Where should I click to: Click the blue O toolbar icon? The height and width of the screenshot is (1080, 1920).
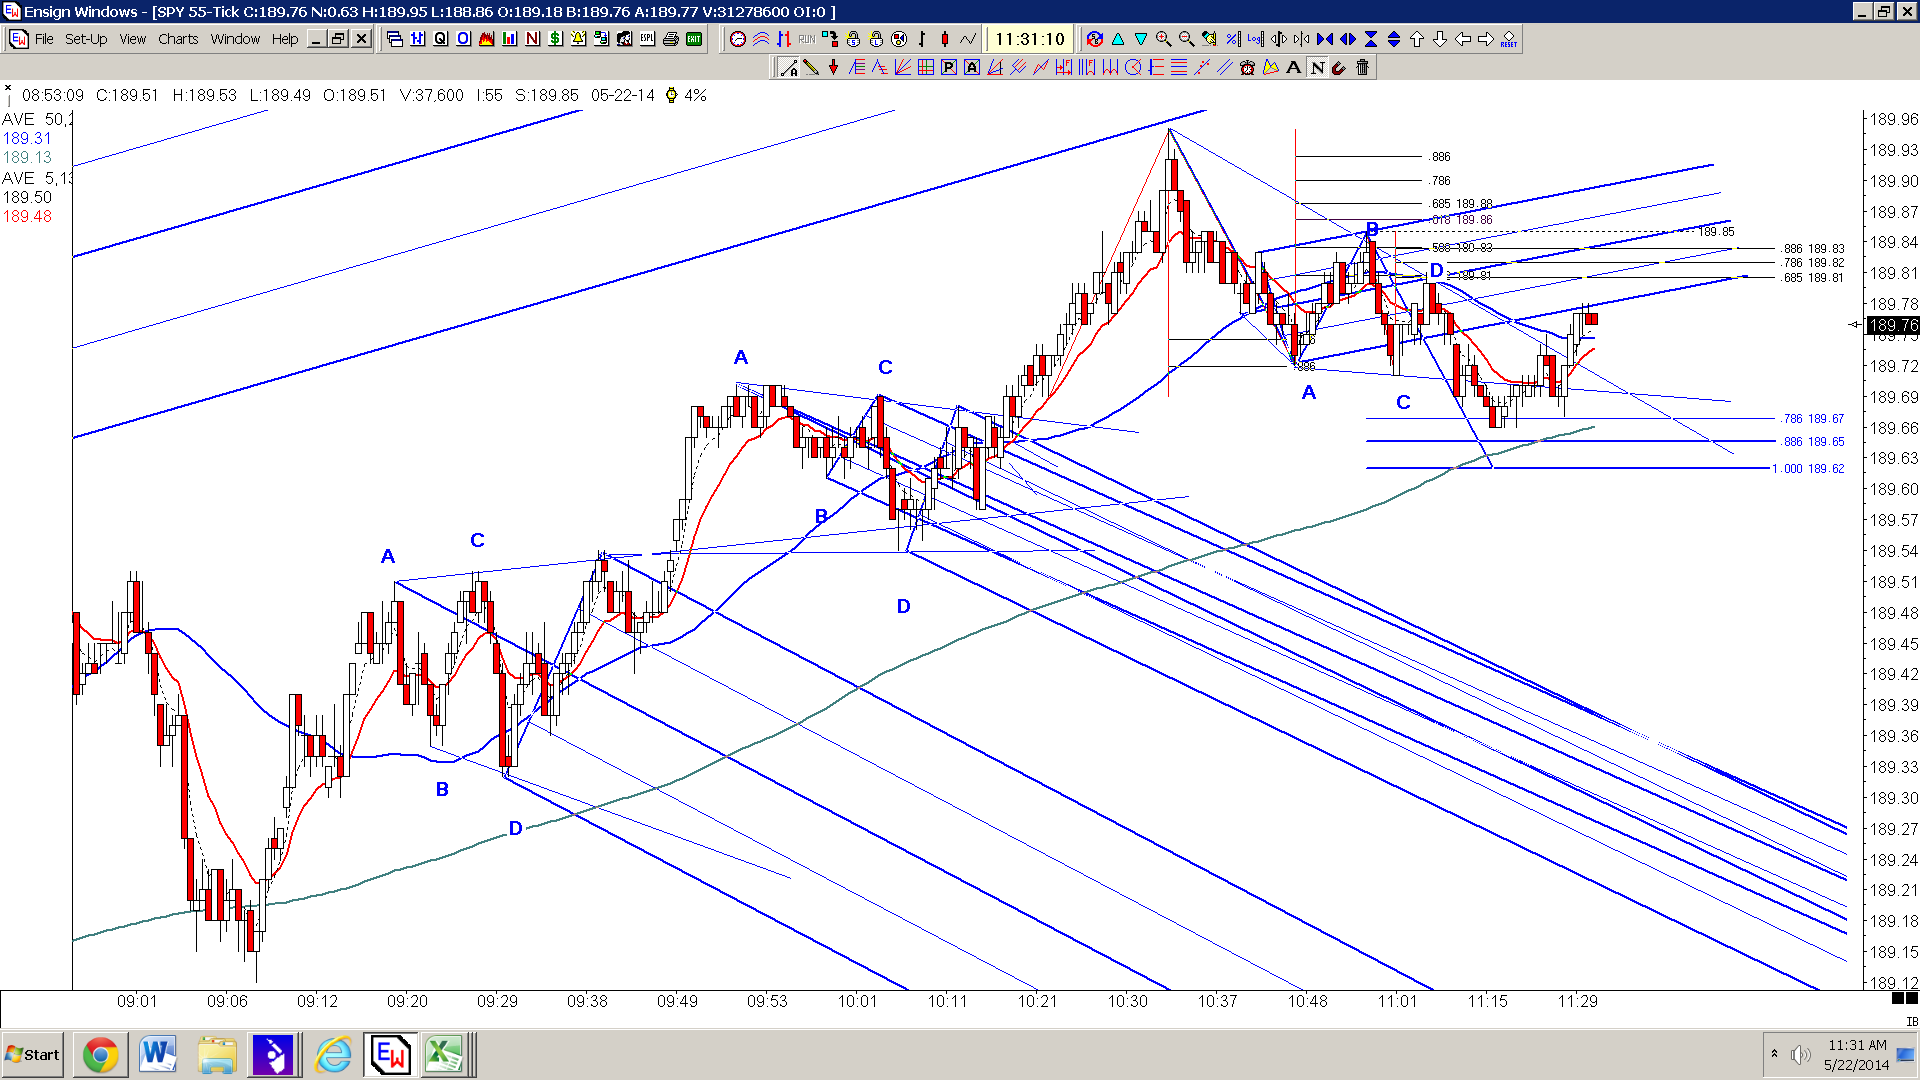(463, 39)
